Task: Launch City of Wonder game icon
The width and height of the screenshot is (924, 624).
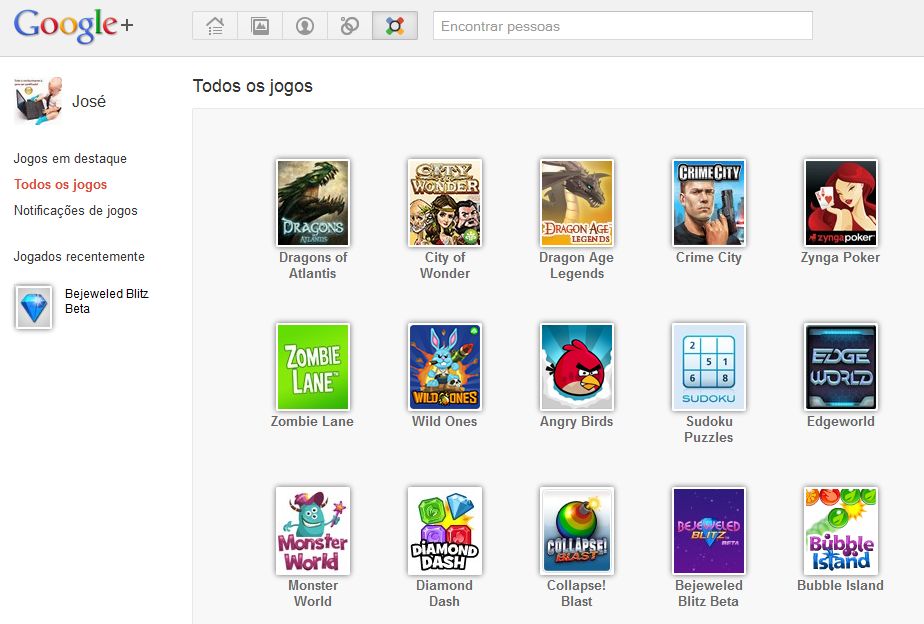Action: tap(445, 203)
